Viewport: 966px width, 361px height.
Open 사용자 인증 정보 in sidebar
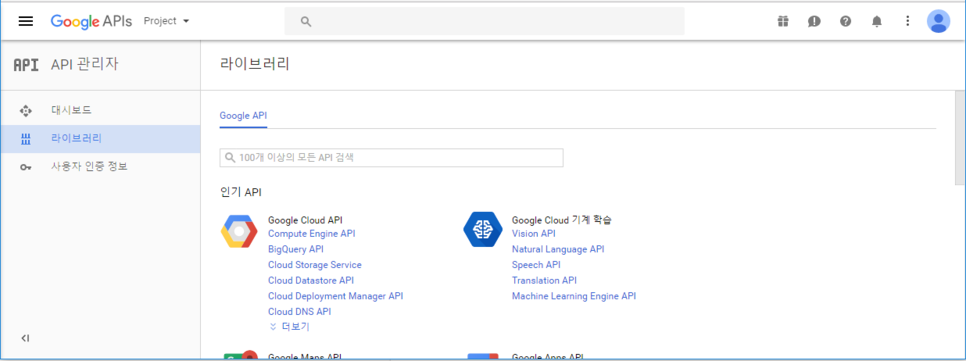pos(100,166)
